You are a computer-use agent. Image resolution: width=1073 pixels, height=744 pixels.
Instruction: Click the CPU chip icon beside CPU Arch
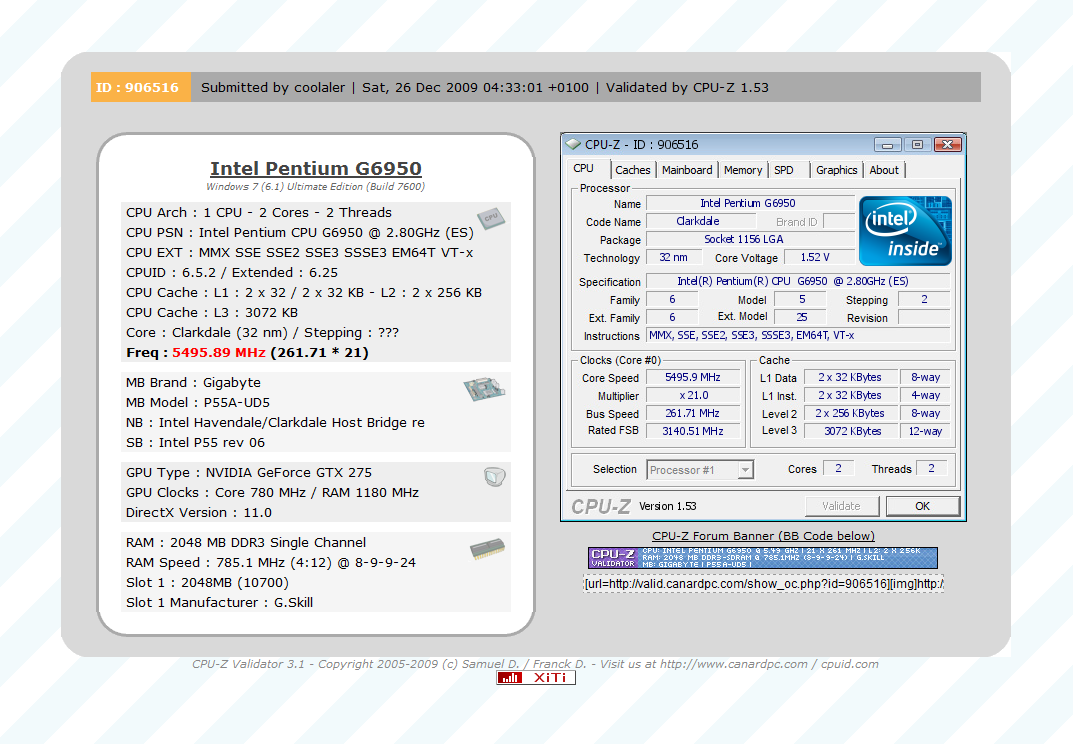tap(491, 218)
